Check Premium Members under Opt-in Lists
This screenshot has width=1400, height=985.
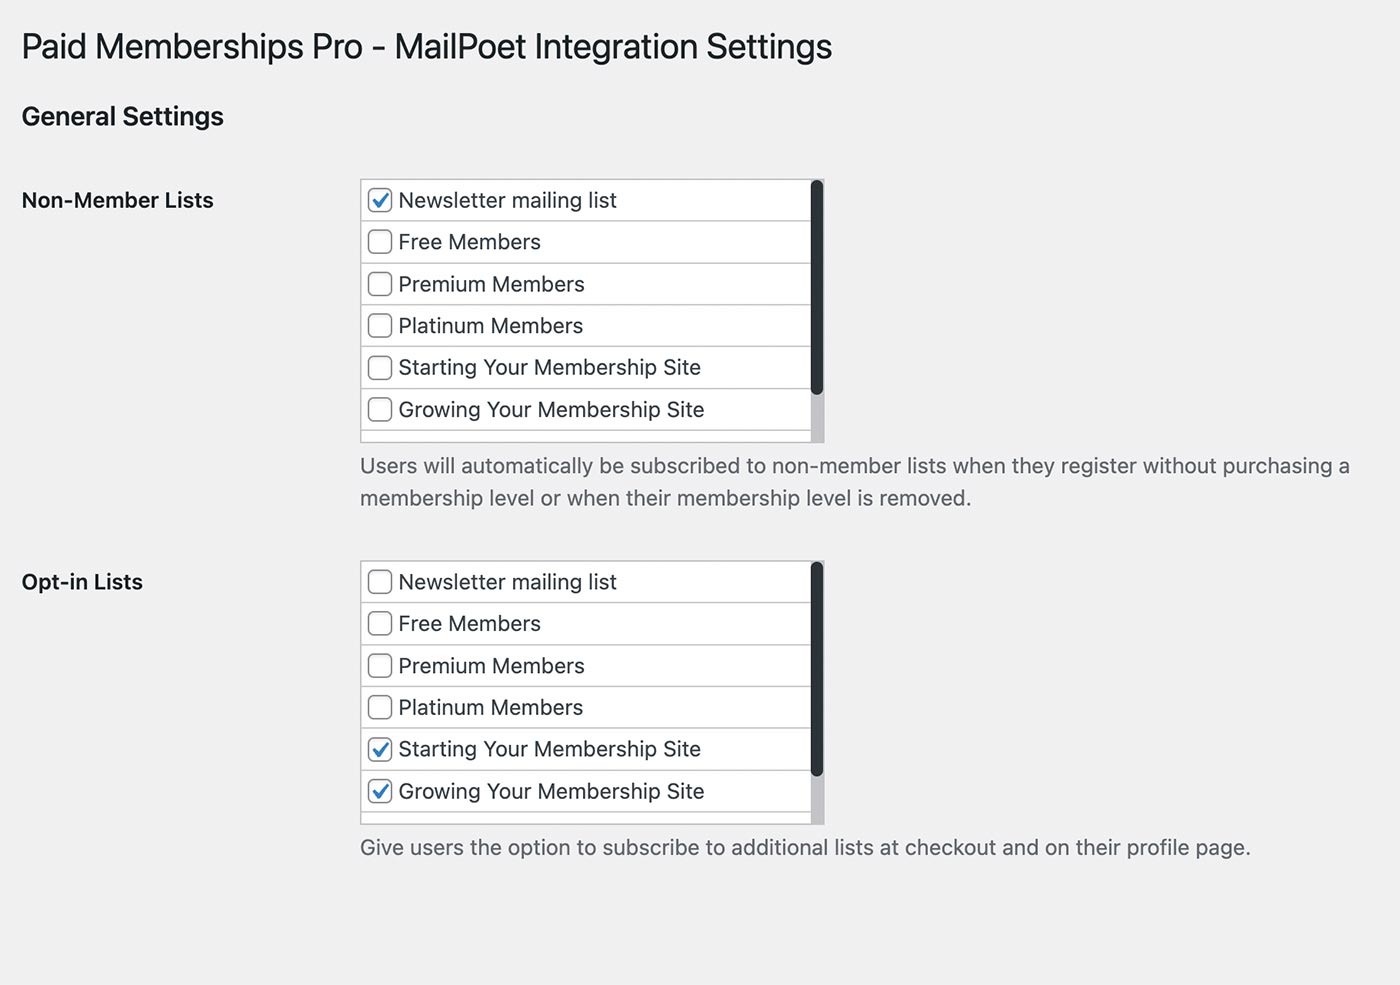(x=380, y=665)
